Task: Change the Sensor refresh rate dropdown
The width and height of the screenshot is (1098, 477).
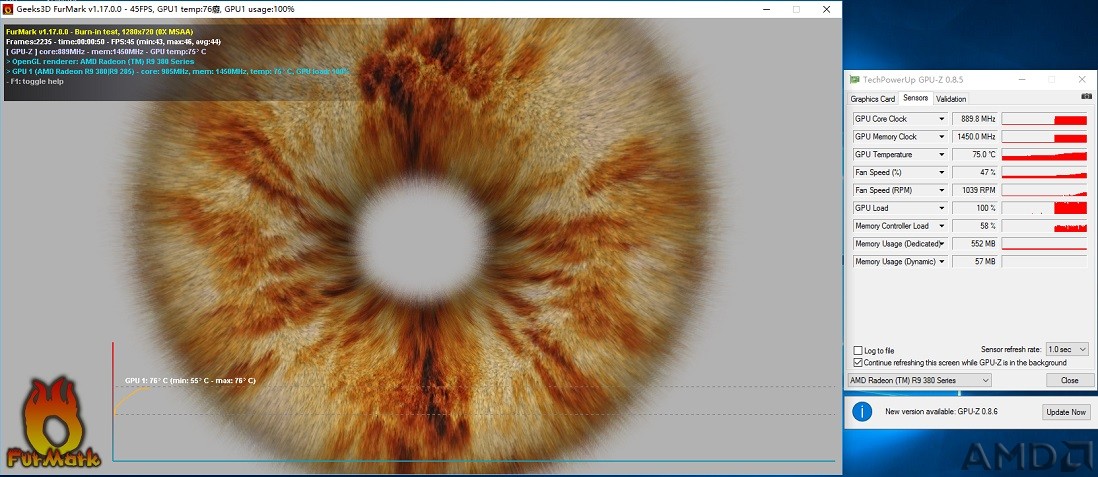Action: (1067, 349)
